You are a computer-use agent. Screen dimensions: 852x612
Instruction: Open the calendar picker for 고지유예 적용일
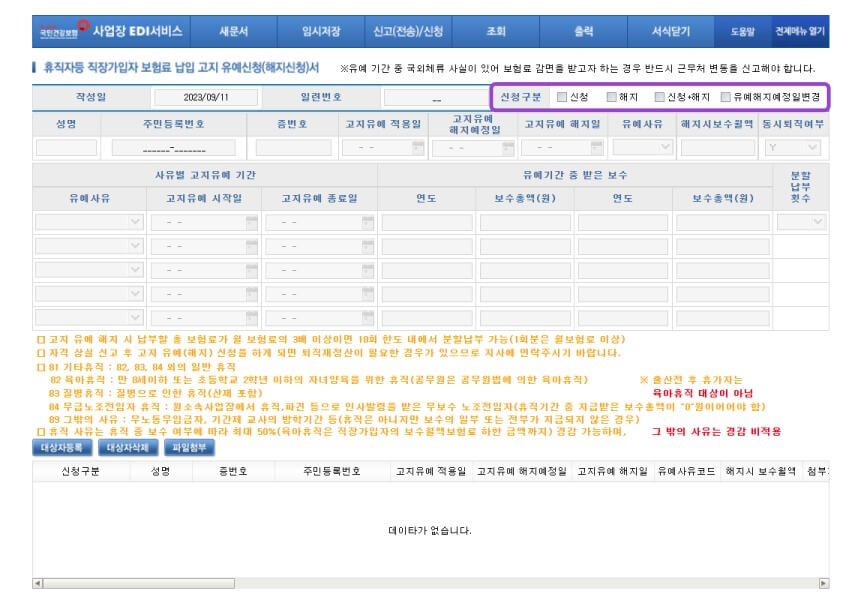417,147
